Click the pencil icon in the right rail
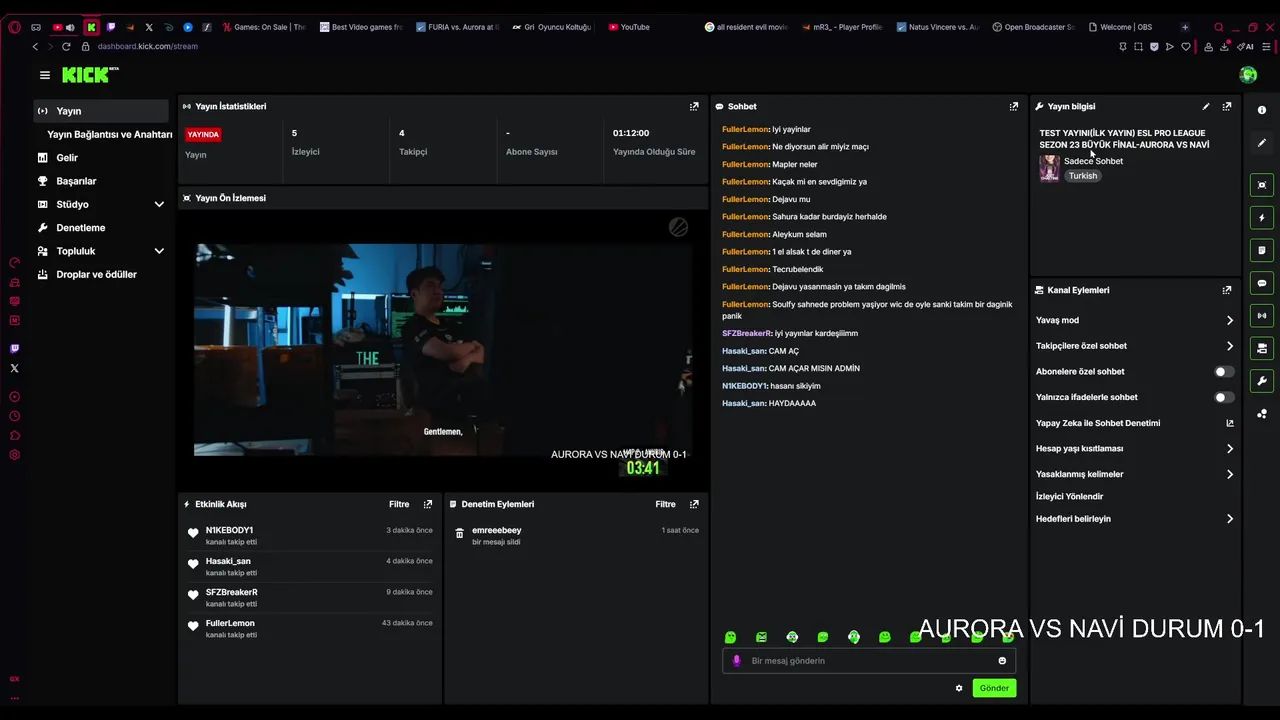This screenshot has width=1280, height=720. [1262, 143]
